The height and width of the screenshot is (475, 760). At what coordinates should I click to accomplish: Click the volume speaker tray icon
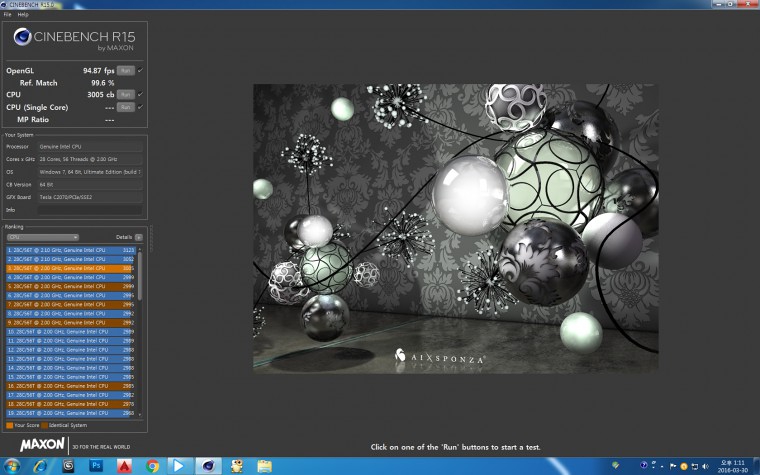pyautogui.click(x=705, y=466)
